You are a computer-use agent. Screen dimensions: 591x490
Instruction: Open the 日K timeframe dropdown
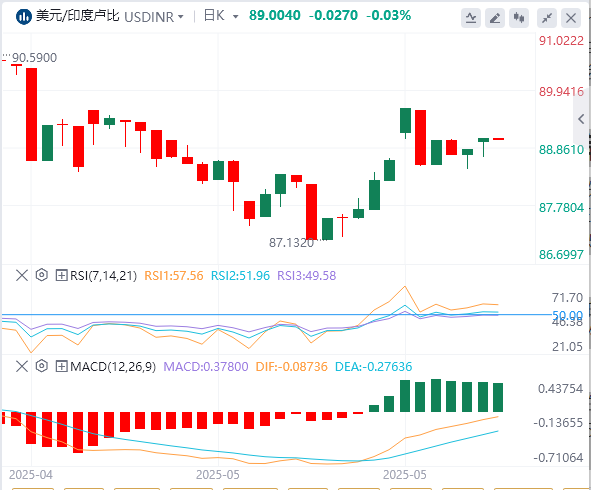pyautogui.click(x=221, y=16)
